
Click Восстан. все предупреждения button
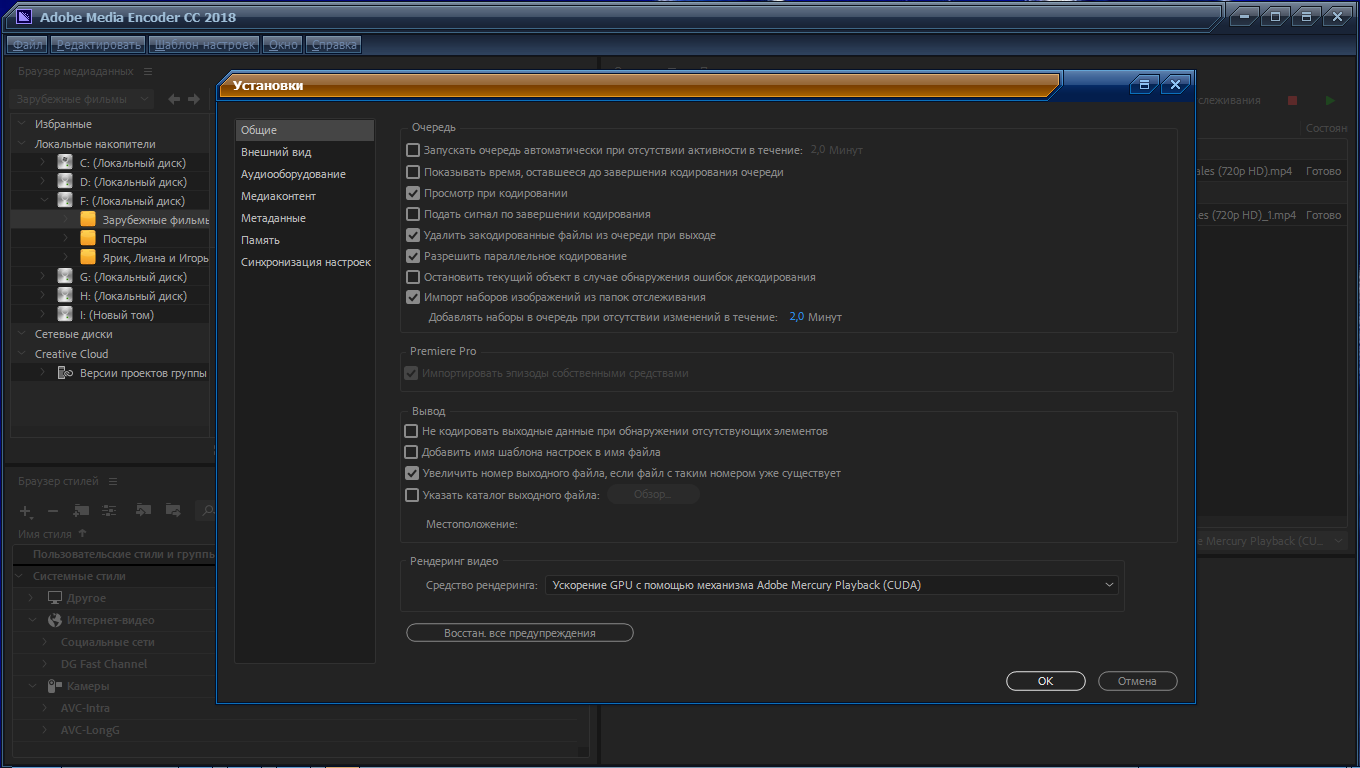tap(520, 633)
